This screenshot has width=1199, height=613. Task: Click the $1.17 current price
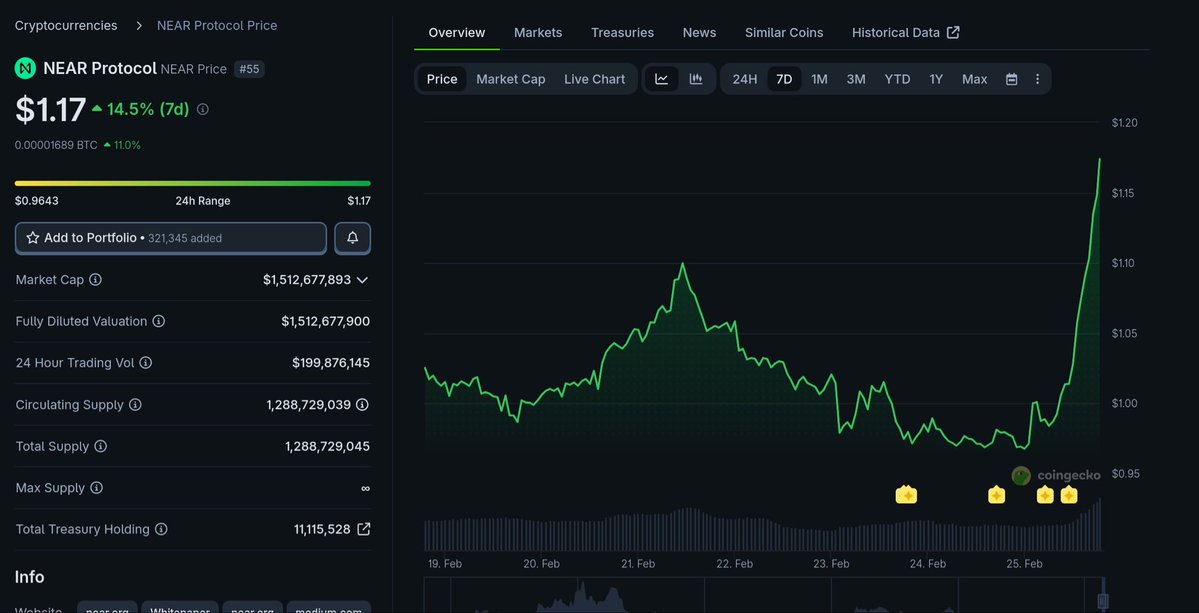50,109
